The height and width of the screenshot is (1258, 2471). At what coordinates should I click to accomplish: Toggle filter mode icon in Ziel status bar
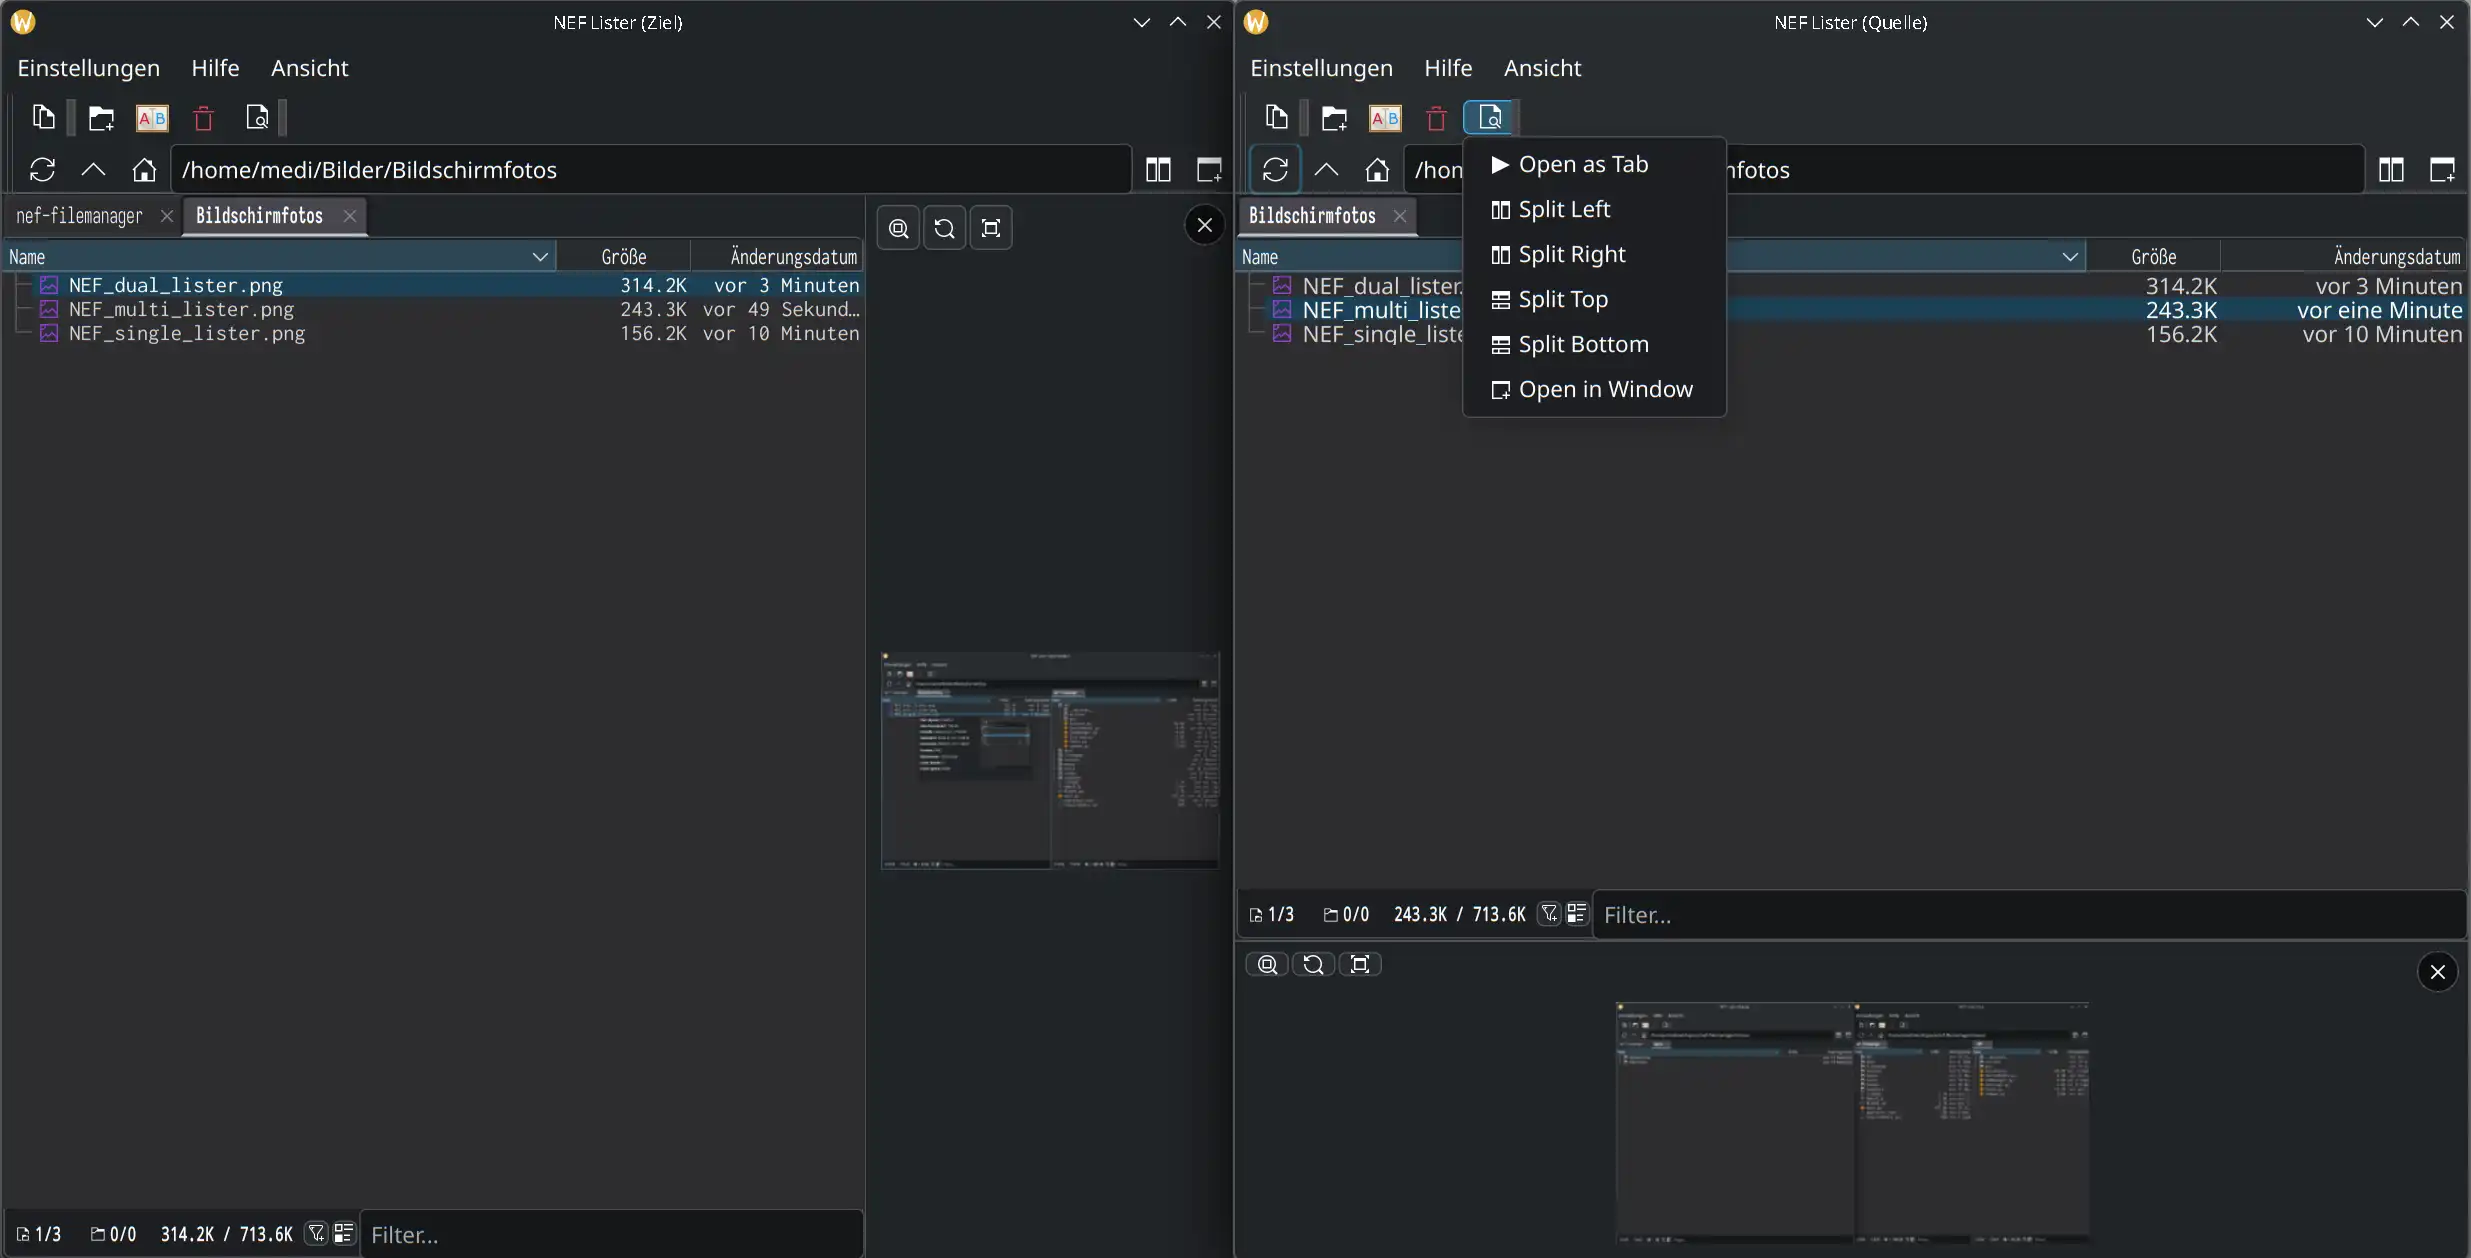click(316, 1233)
